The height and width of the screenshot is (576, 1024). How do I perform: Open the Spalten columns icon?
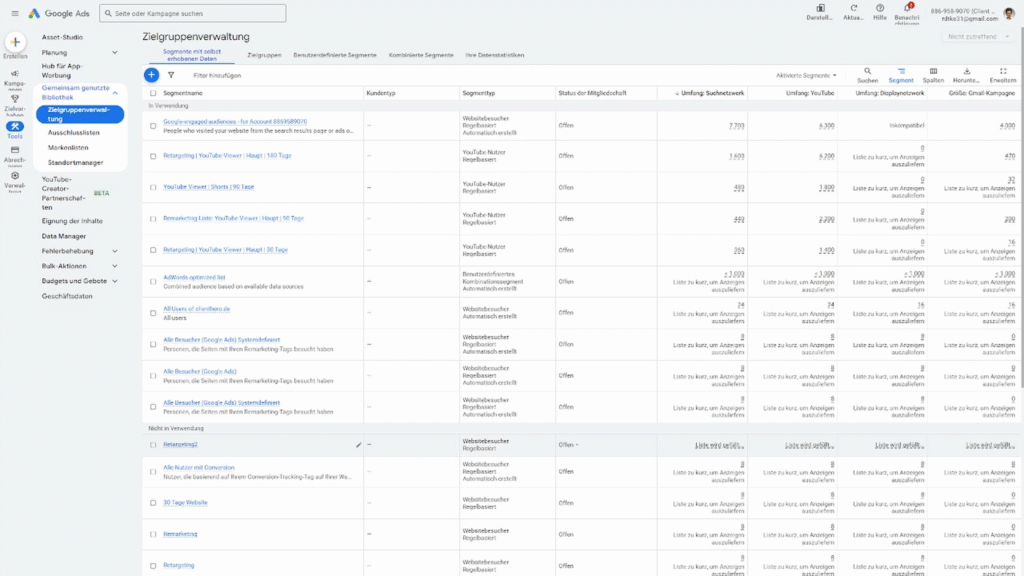[933, 71]
